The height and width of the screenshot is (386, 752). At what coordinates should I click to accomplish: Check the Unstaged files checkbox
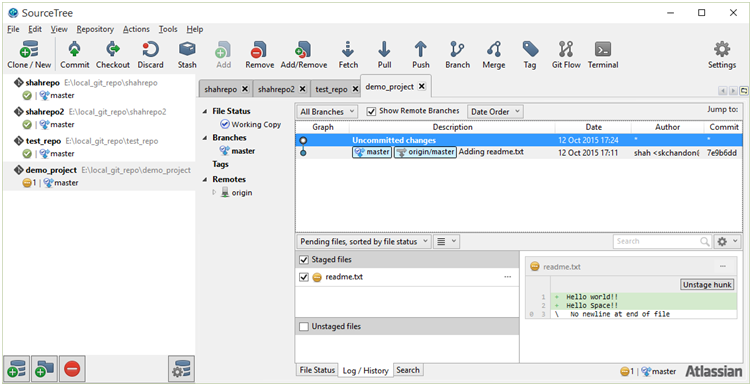[x=303, y=327]
